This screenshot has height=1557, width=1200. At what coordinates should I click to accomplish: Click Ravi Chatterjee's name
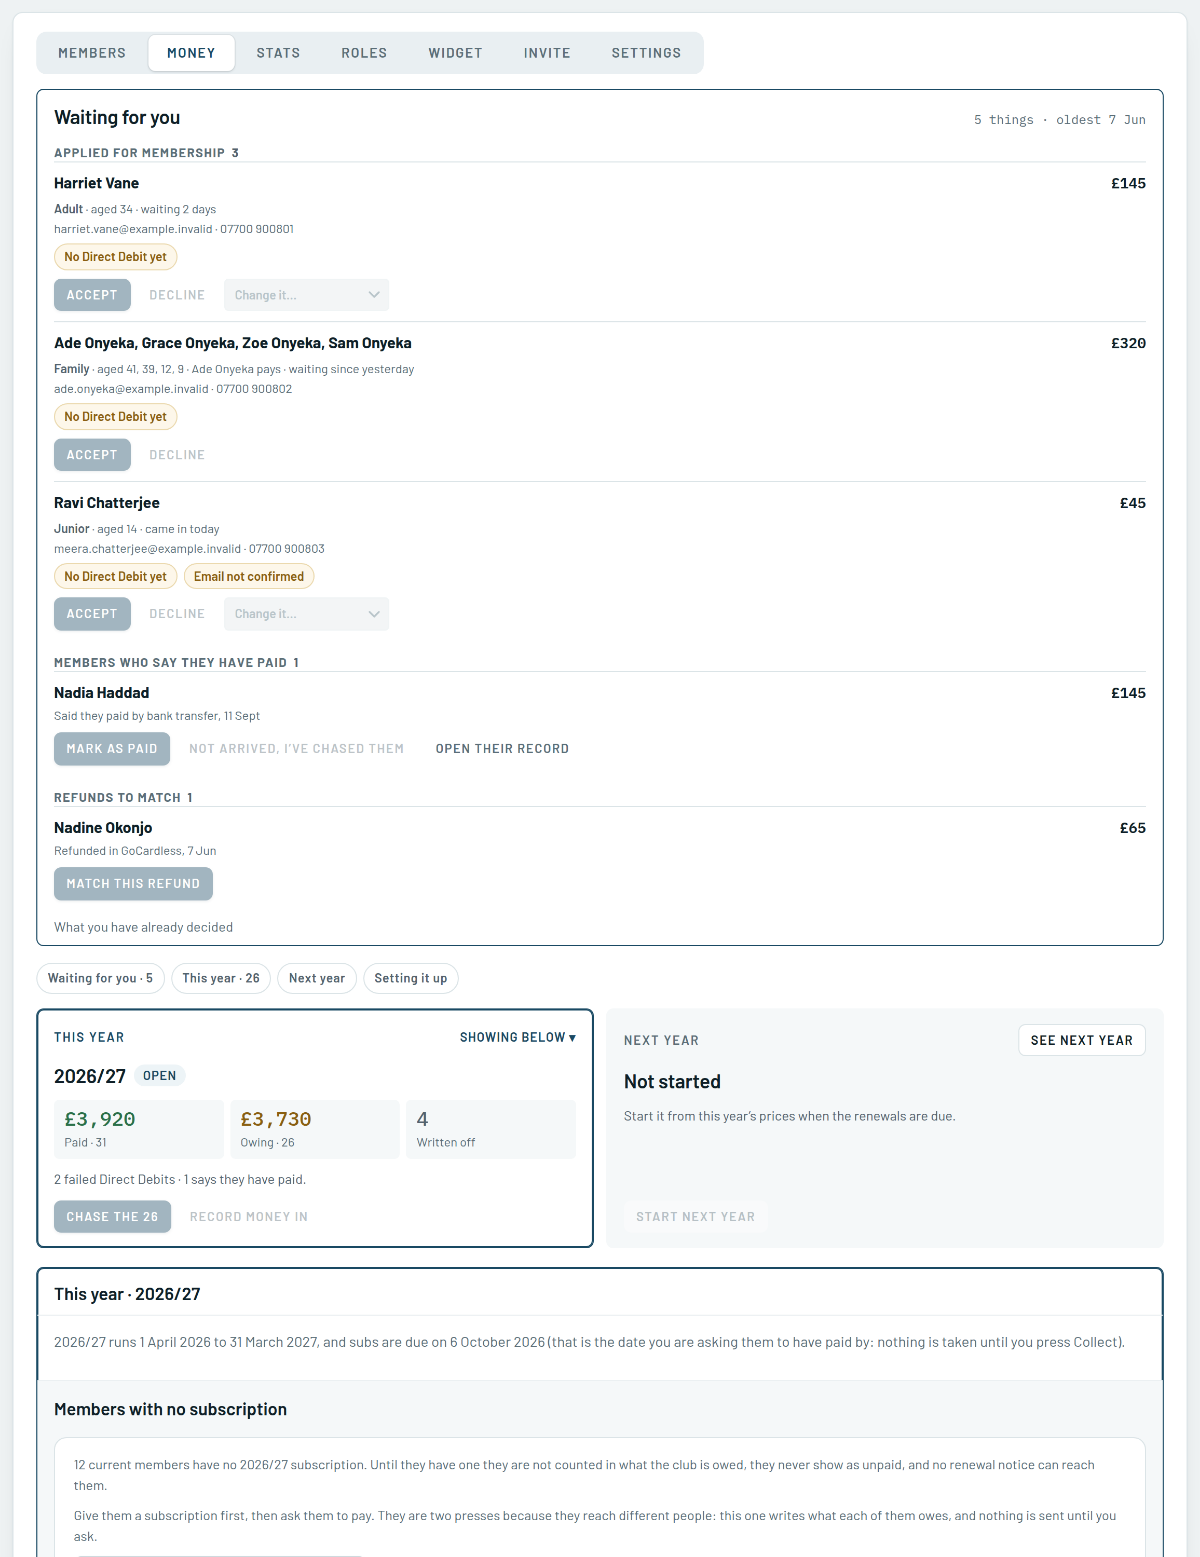pyautogui.click(x=107, y=503)
